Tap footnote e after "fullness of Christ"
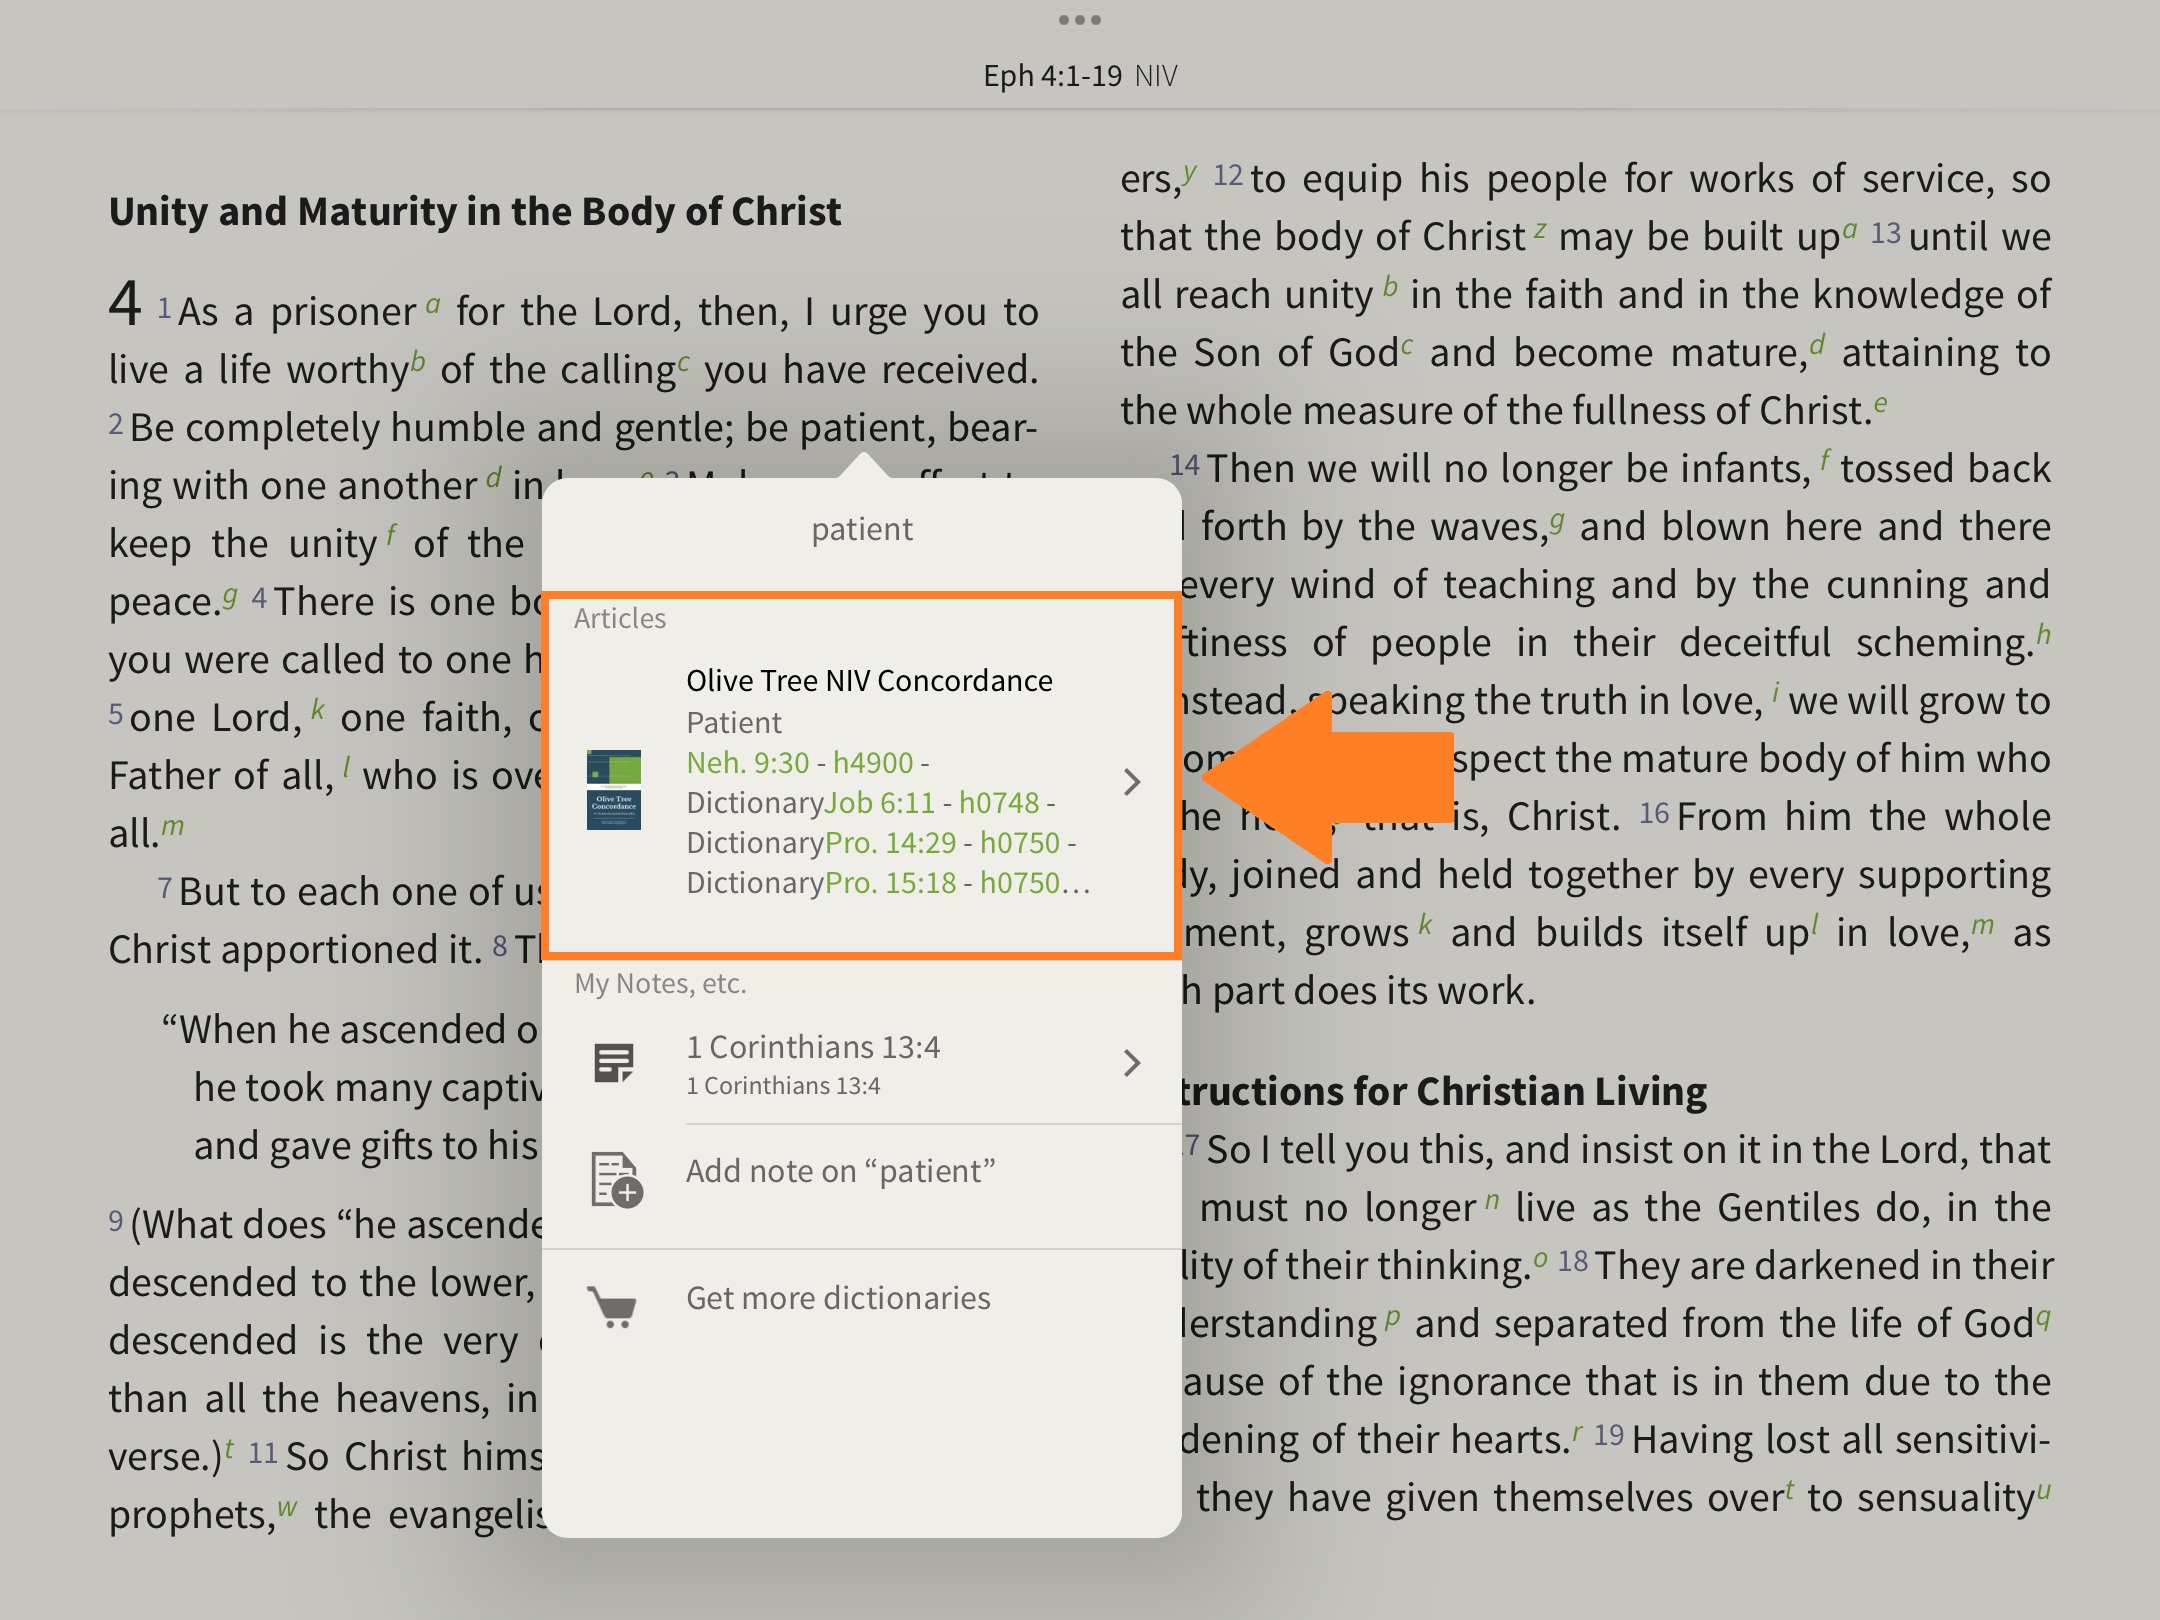Viewport: 2160px width, 1620px height. pos(1881,403)
